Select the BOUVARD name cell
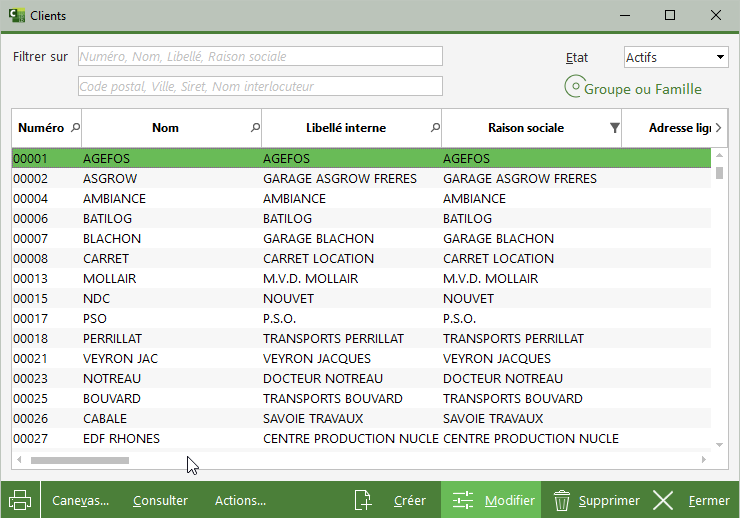Viewport: 740px width, 518px height. [112, 399]
